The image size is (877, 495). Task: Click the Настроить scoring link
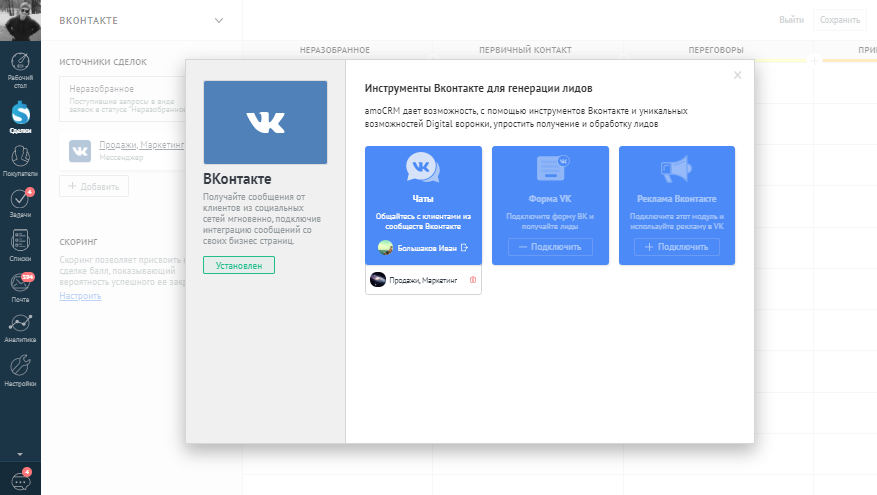[x=80, y=296]
